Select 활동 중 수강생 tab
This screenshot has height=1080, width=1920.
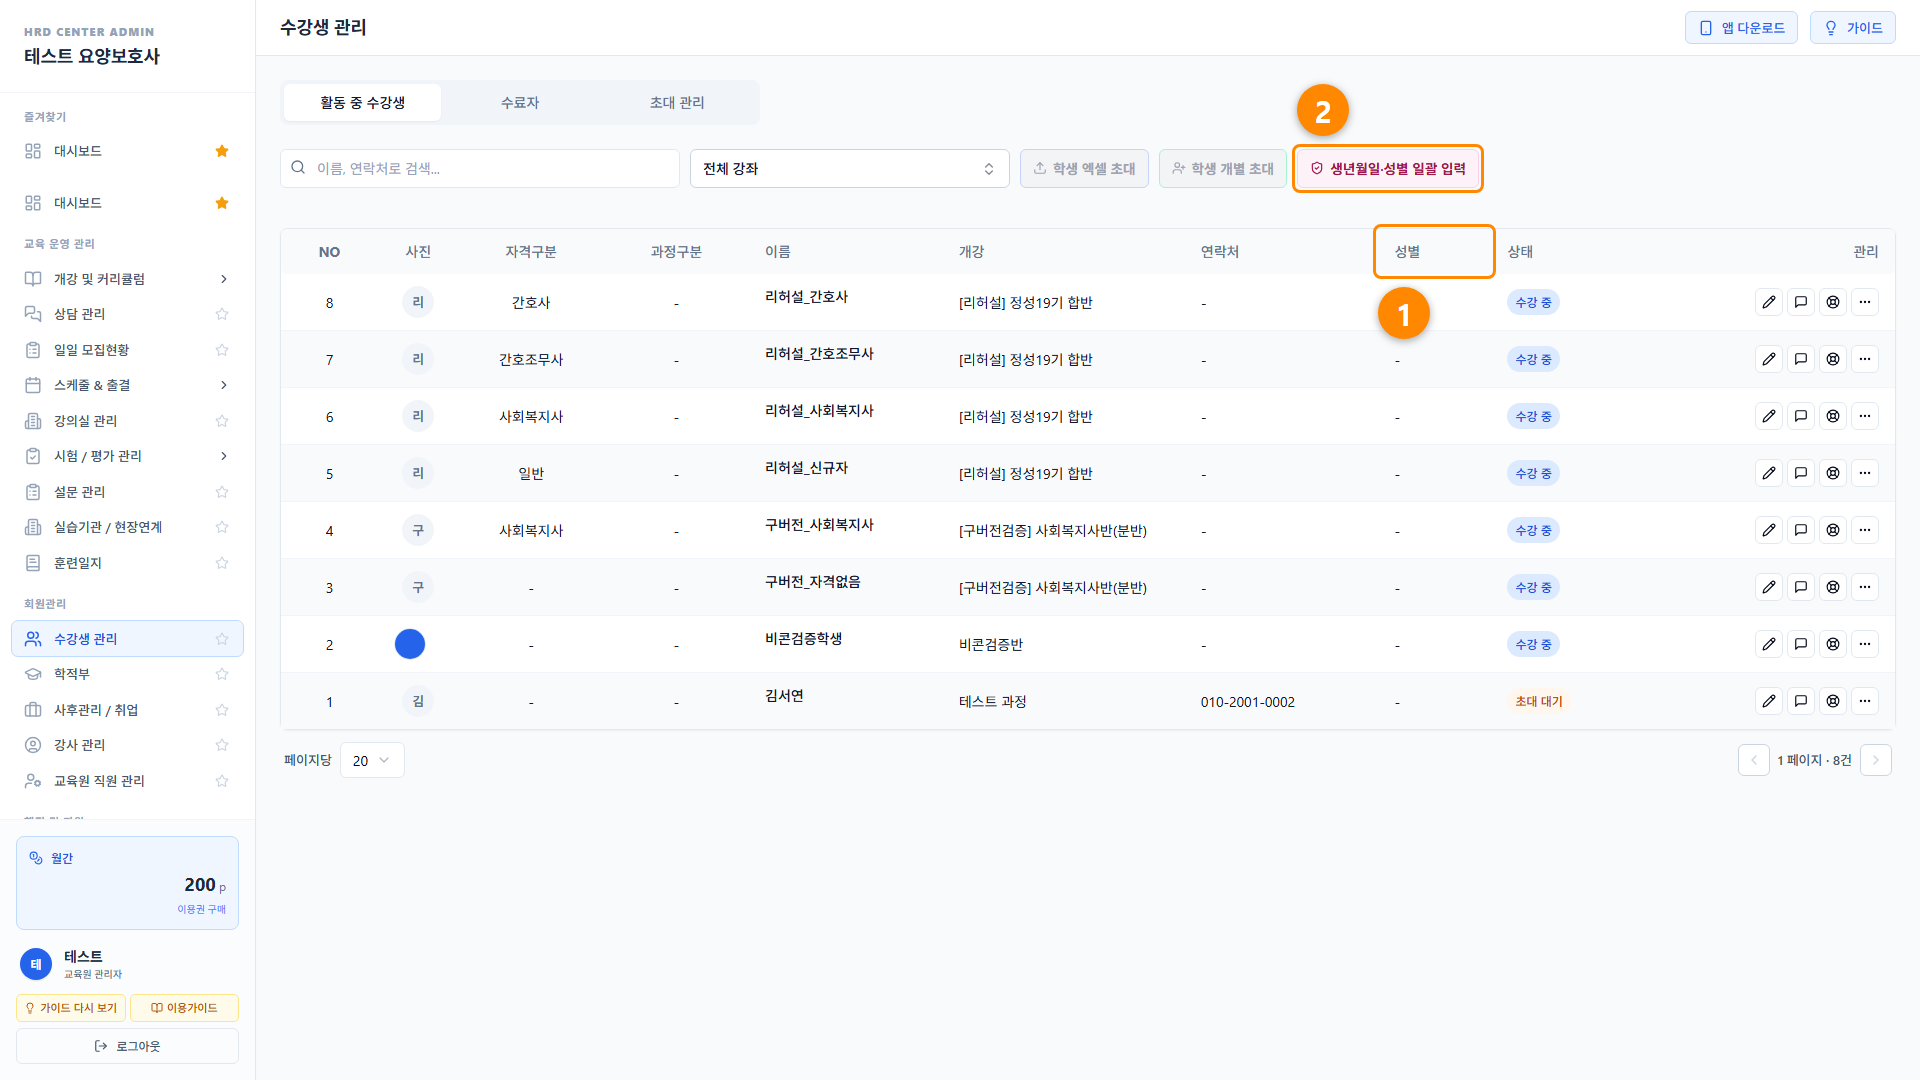point(362,102)
